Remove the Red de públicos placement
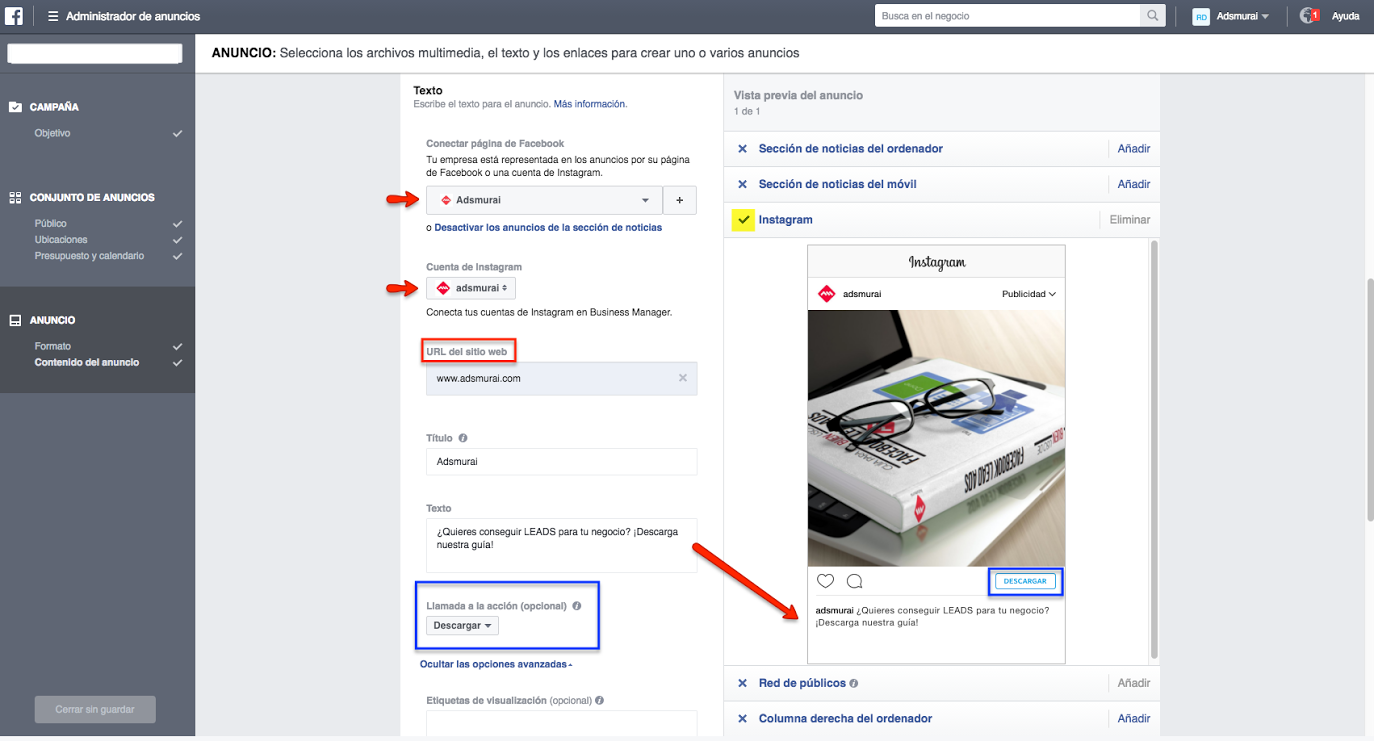The image size is (1374, 741). coord(742,682)
